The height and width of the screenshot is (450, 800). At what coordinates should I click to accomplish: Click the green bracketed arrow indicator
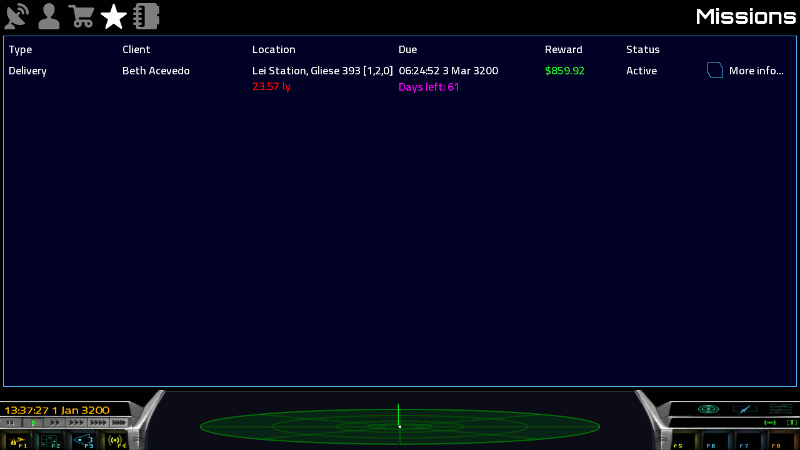tap(770, 422)
